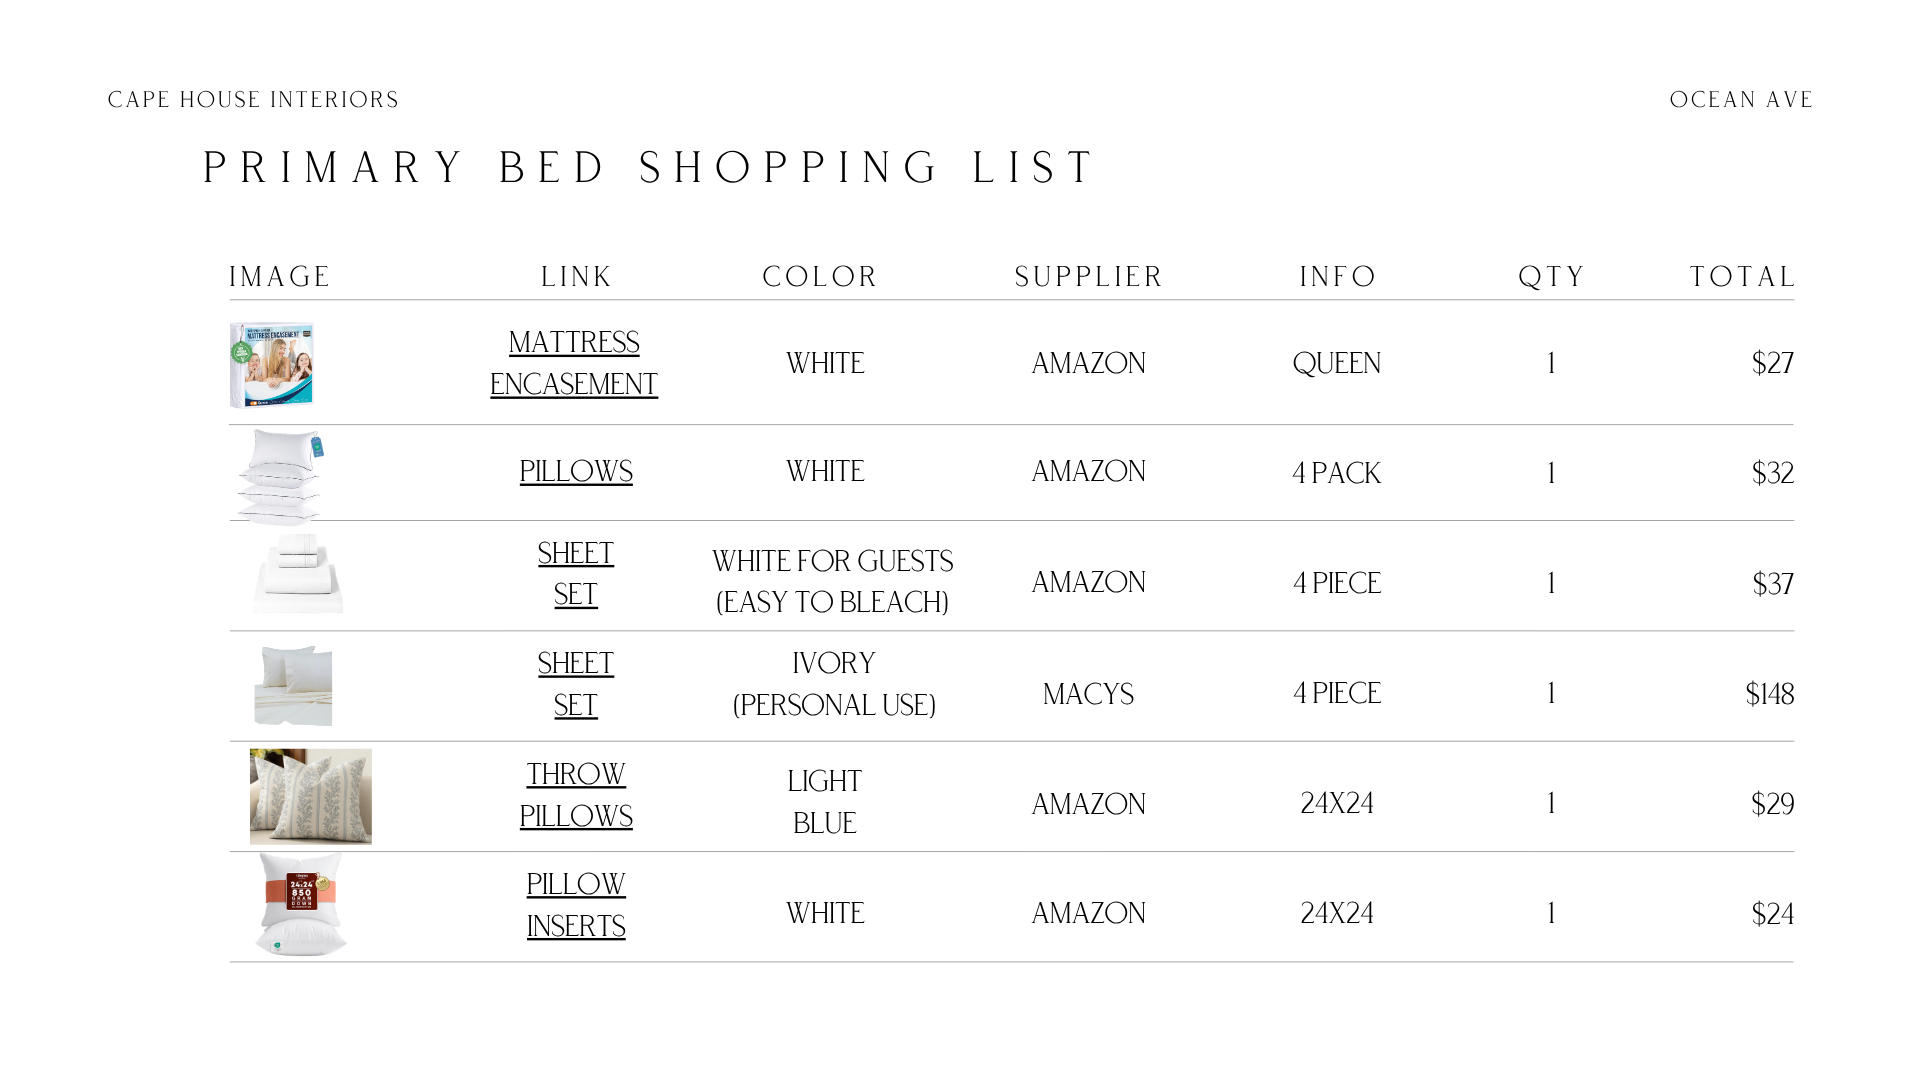The height and width of the screenshot is (1080, 1920).
Task: Click the Total column header
Action: (1743, 277)
